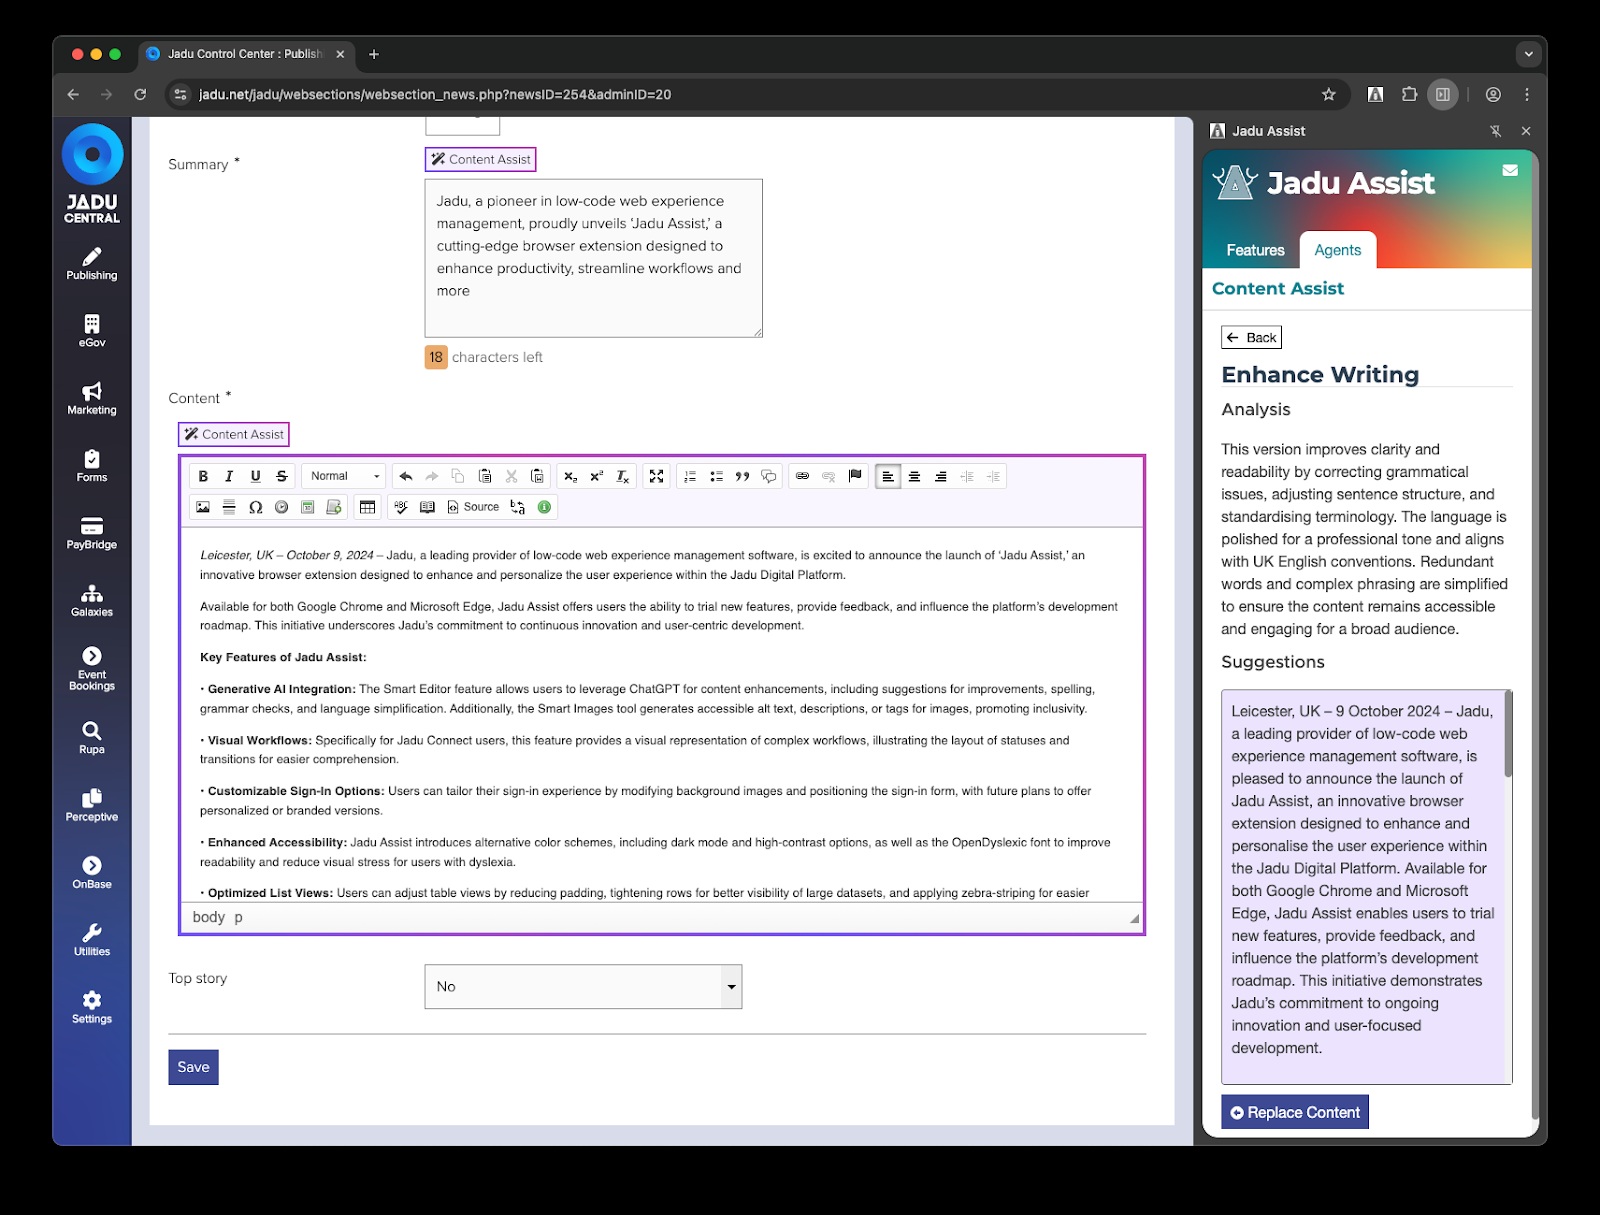Click the Replace Content button
Image resolution: width=1600 pixels, height=1215 pixels.
(x=1295, y=1112)
